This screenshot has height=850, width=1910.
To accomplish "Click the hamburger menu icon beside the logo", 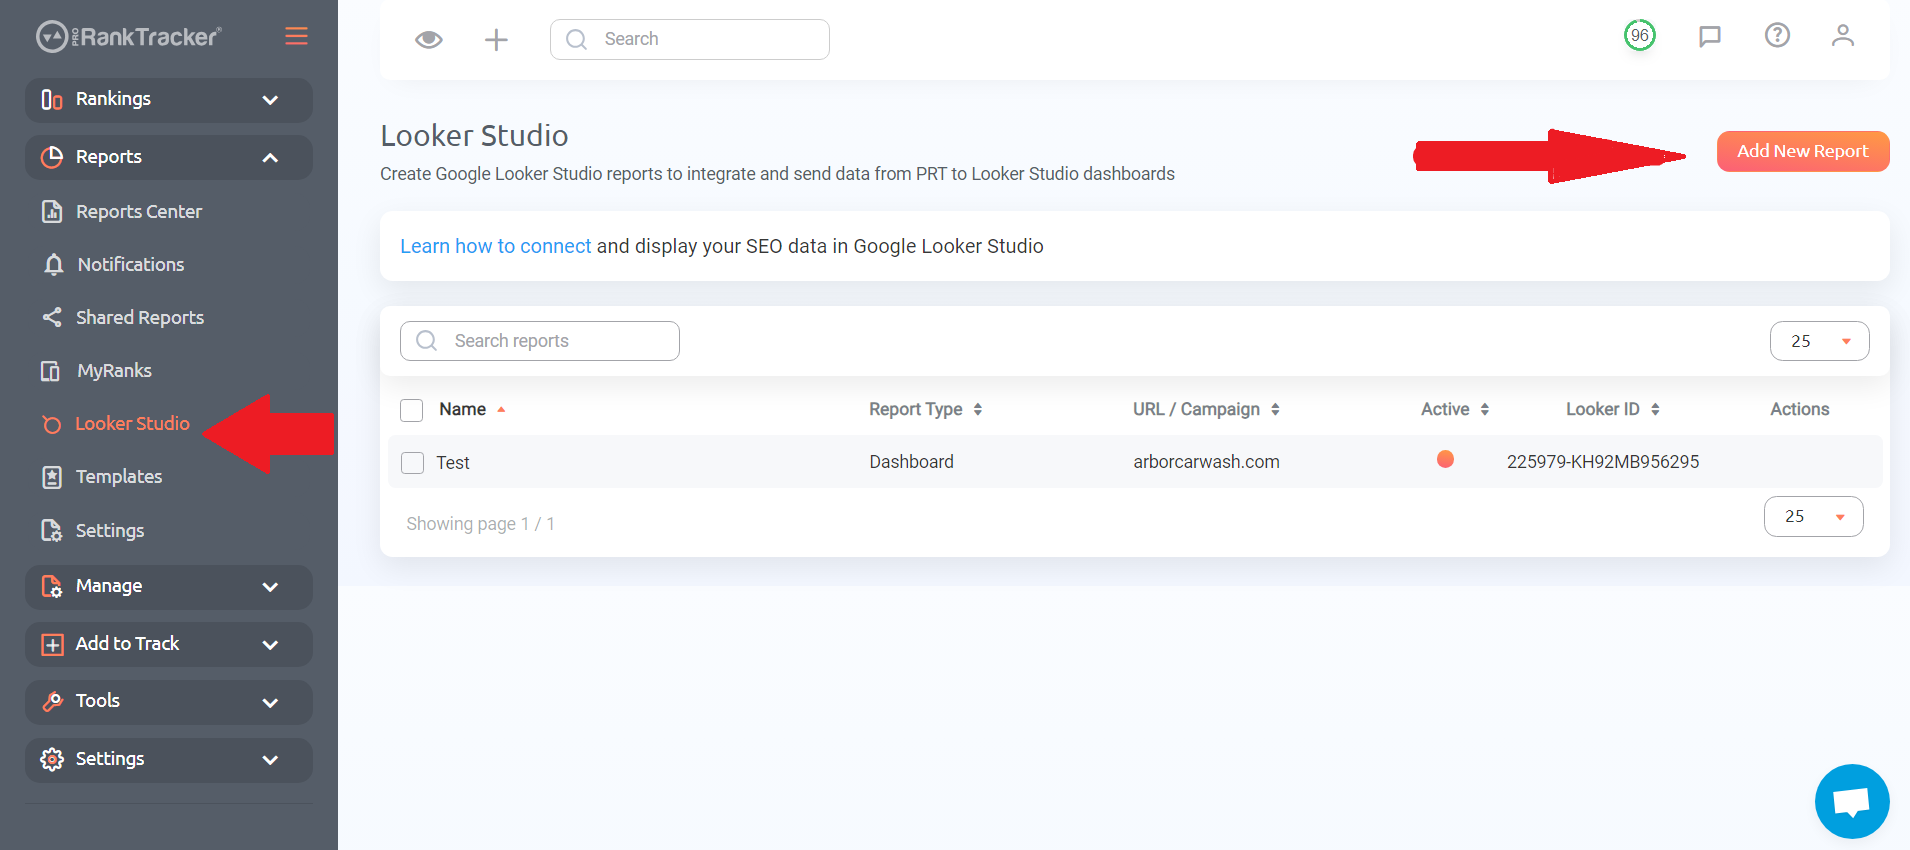I will pos(296,36).
